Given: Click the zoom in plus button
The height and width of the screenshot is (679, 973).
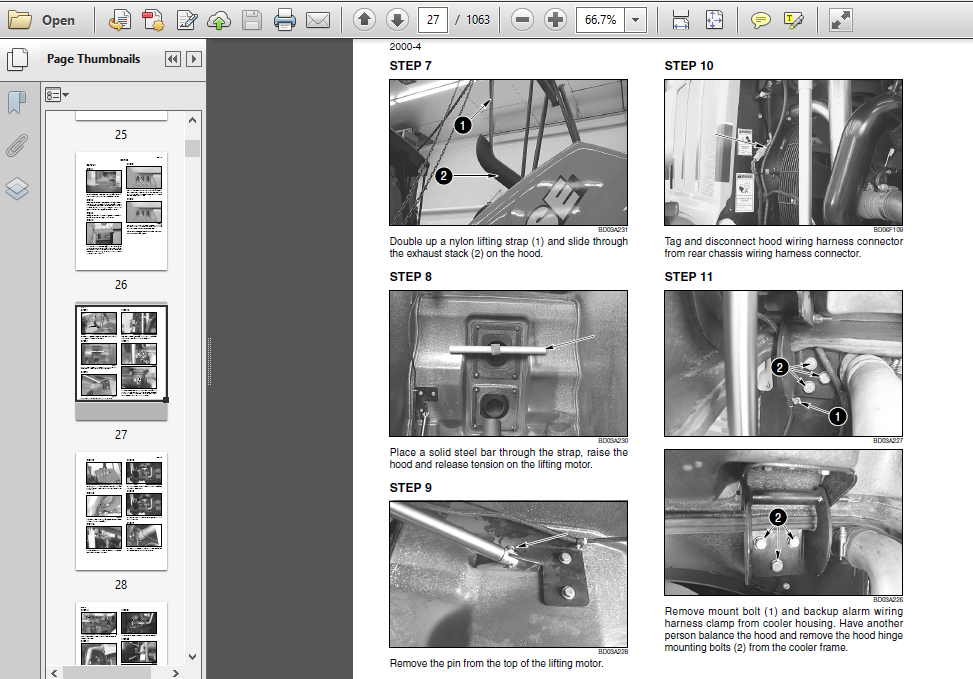Looking at the screenshot, I should point(555,20).
